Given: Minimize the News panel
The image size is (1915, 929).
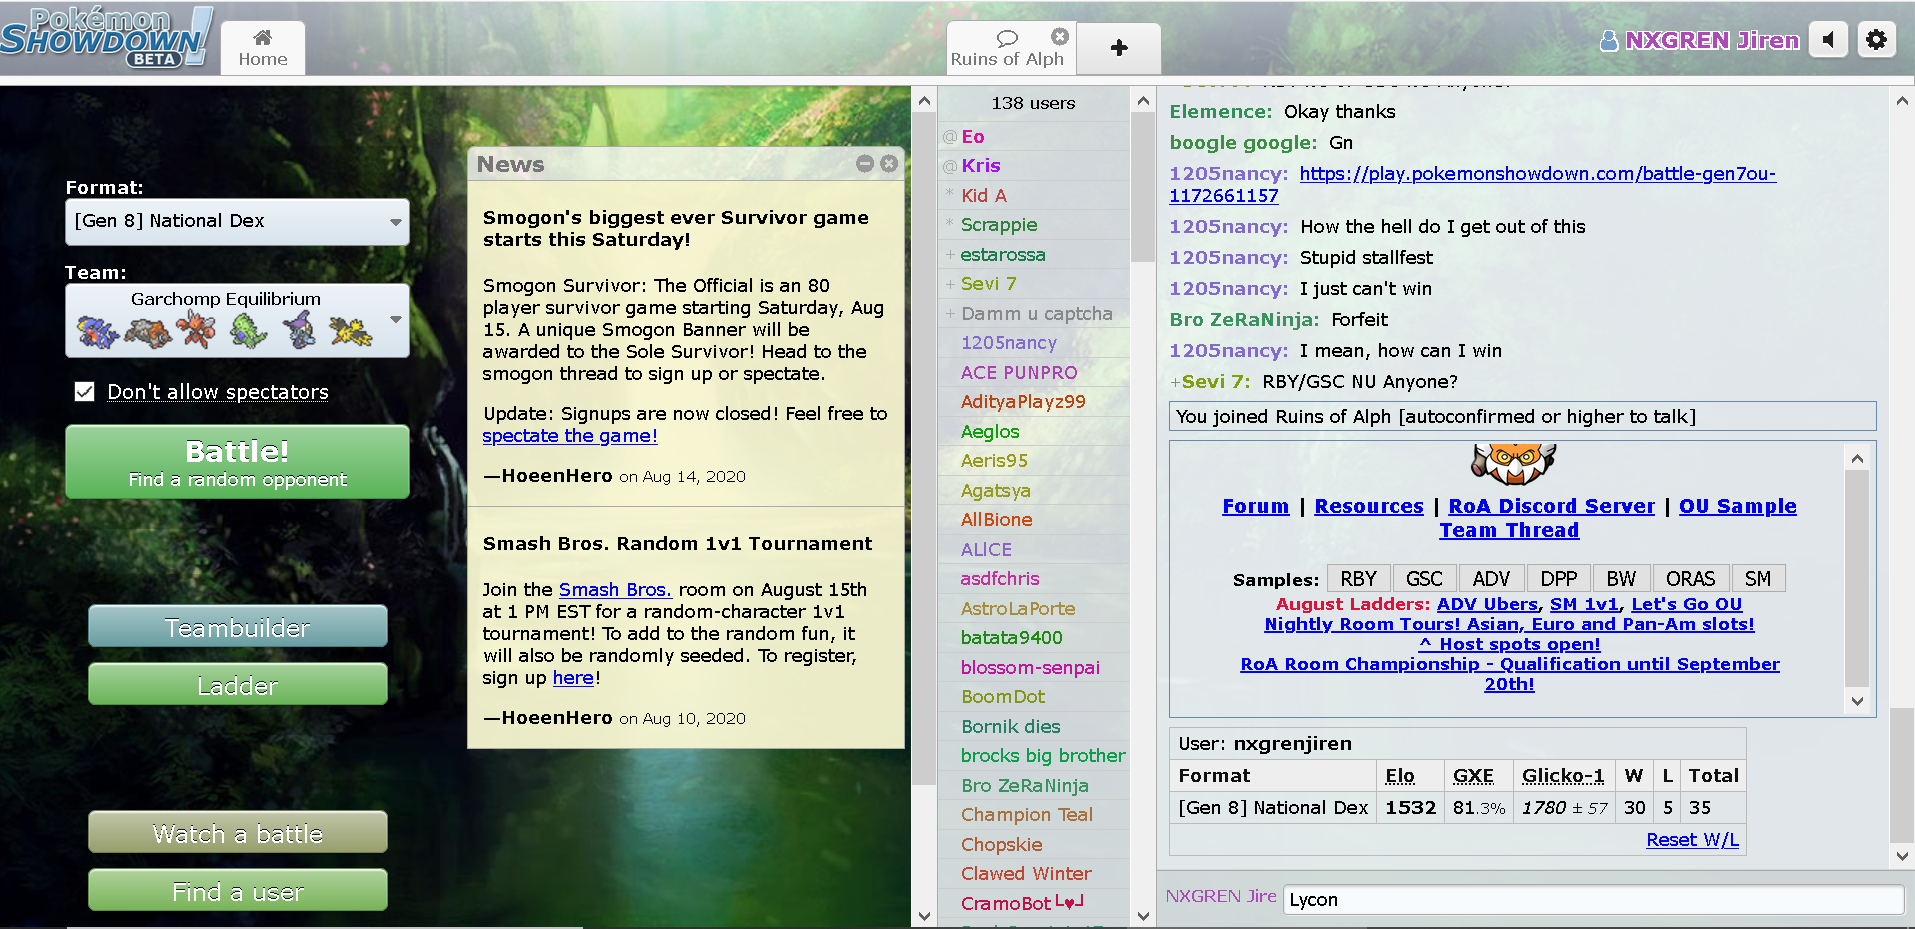Looking at the screenshot, I should [x=865, y=164].
